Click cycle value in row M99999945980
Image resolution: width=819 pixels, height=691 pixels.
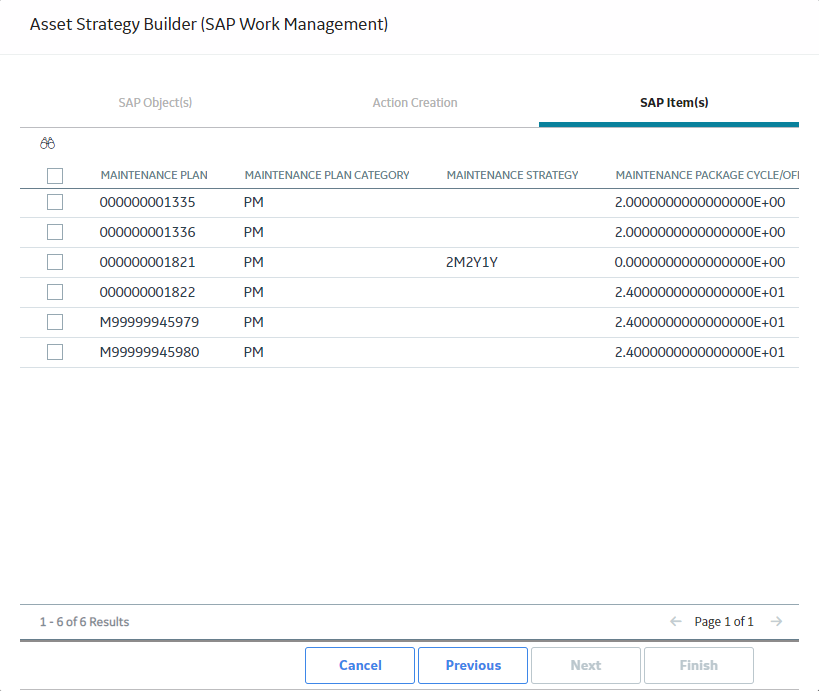[x=699, y=352]
